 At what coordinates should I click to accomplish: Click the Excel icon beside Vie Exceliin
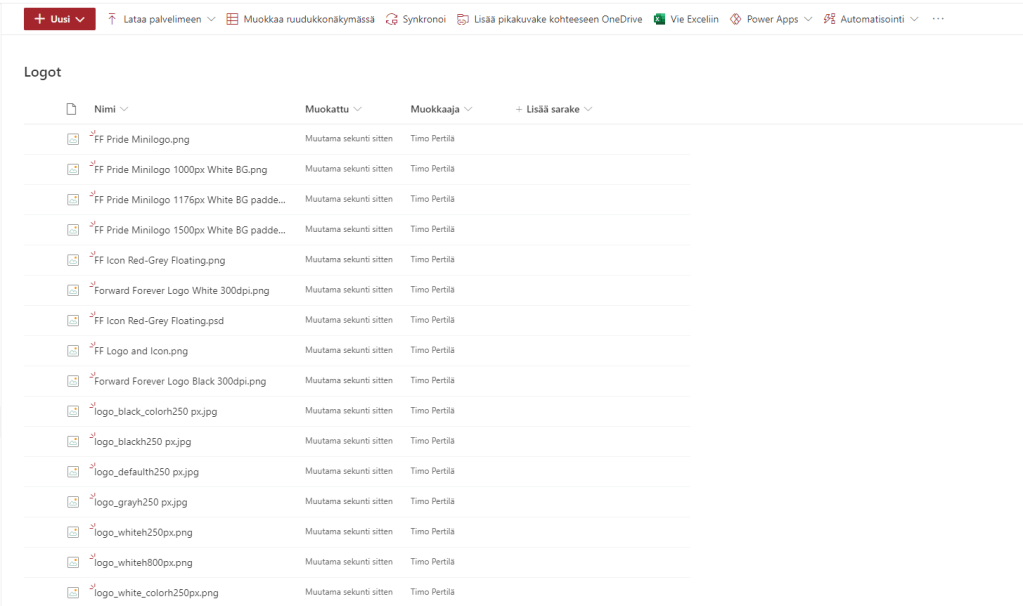point(659,19)
